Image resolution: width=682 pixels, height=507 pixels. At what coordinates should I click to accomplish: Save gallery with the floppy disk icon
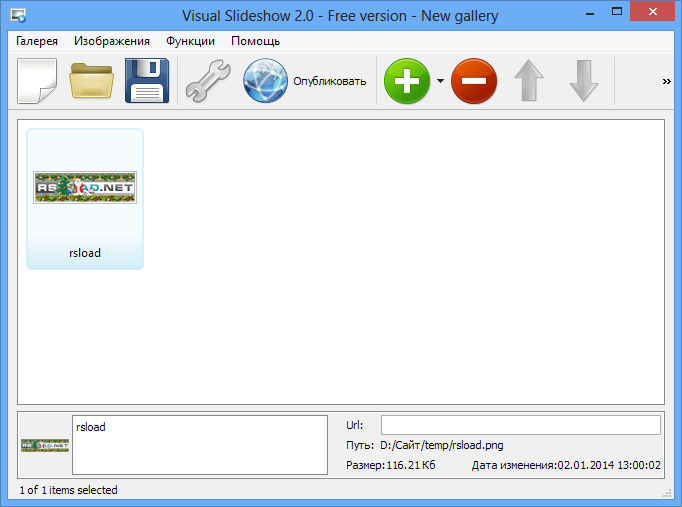147,81
